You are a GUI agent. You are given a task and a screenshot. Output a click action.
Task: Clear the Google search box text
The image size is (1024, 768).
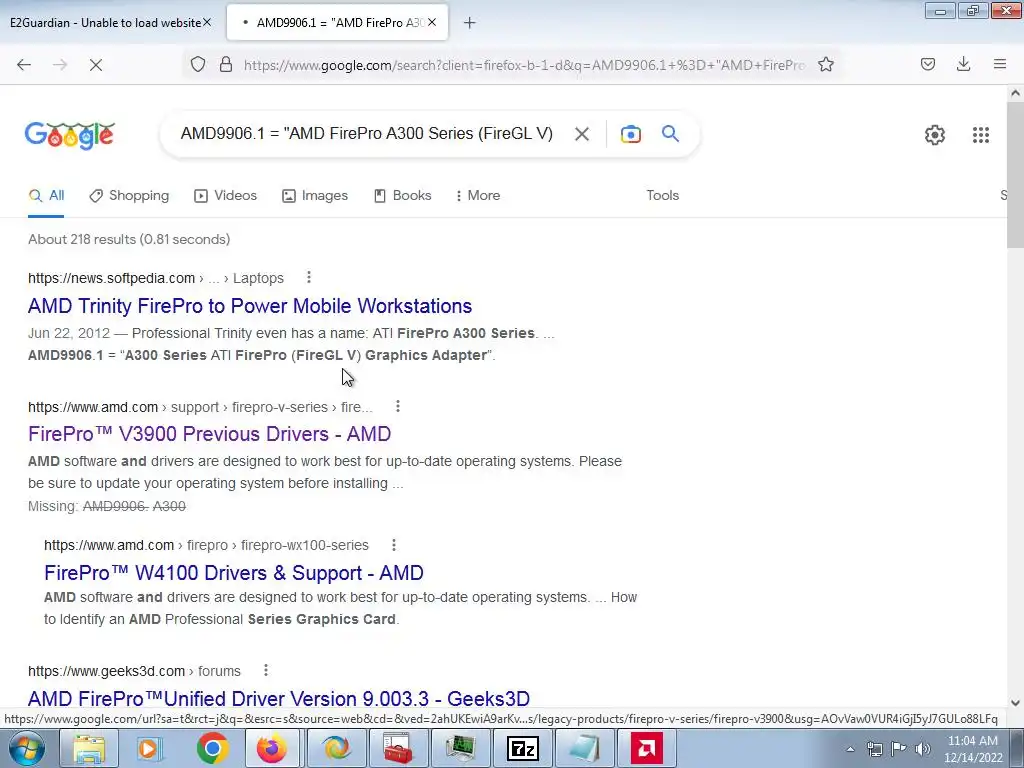pos(582,134)
